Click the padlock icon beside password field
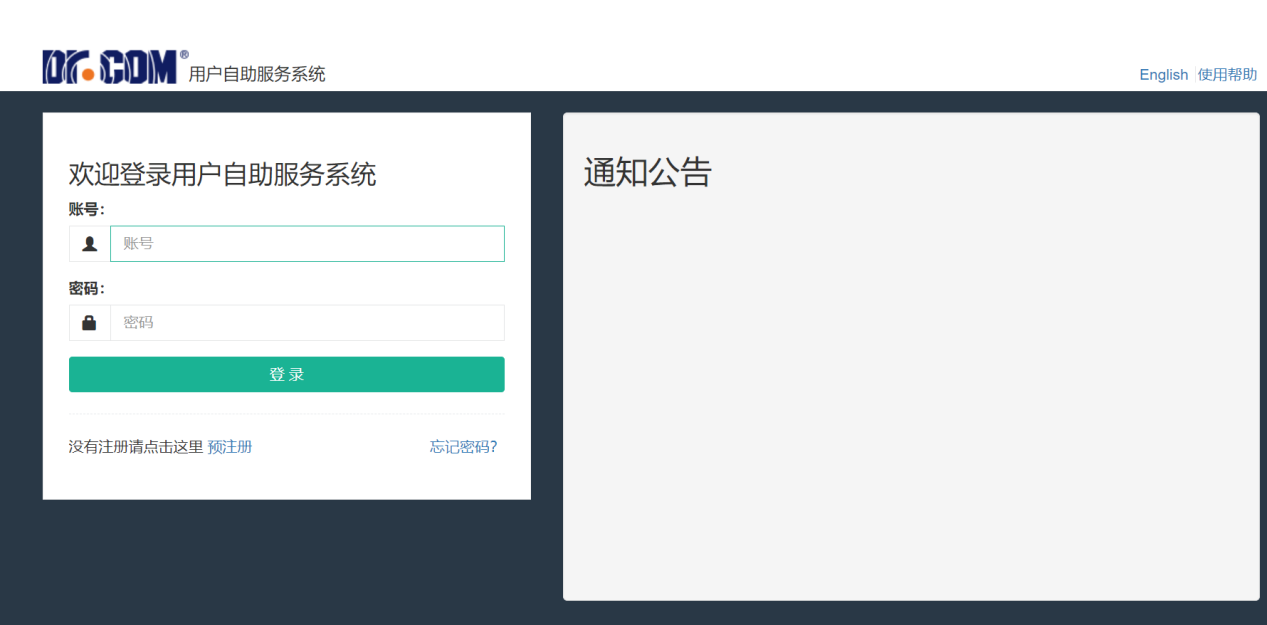This screenshot has width=1267, height=625. [x=89, y=323]
